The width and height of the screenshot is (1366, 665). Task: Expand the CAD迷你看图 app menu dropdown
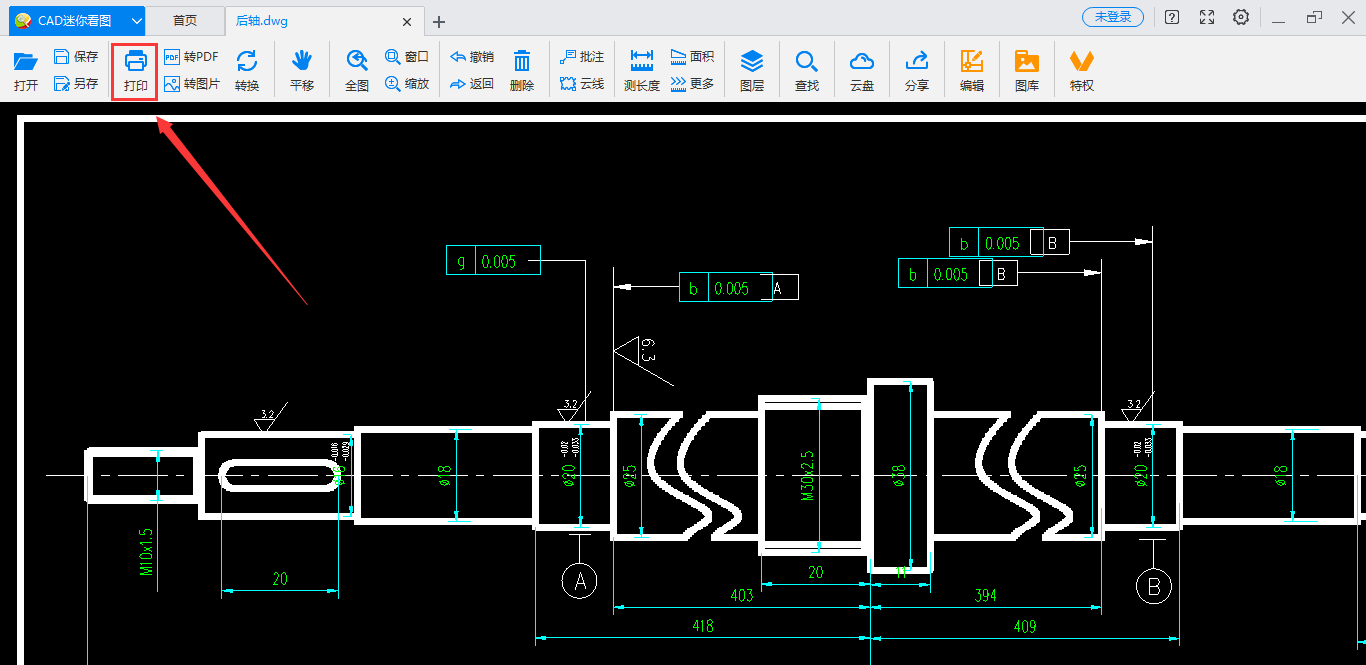coord(137,20)
